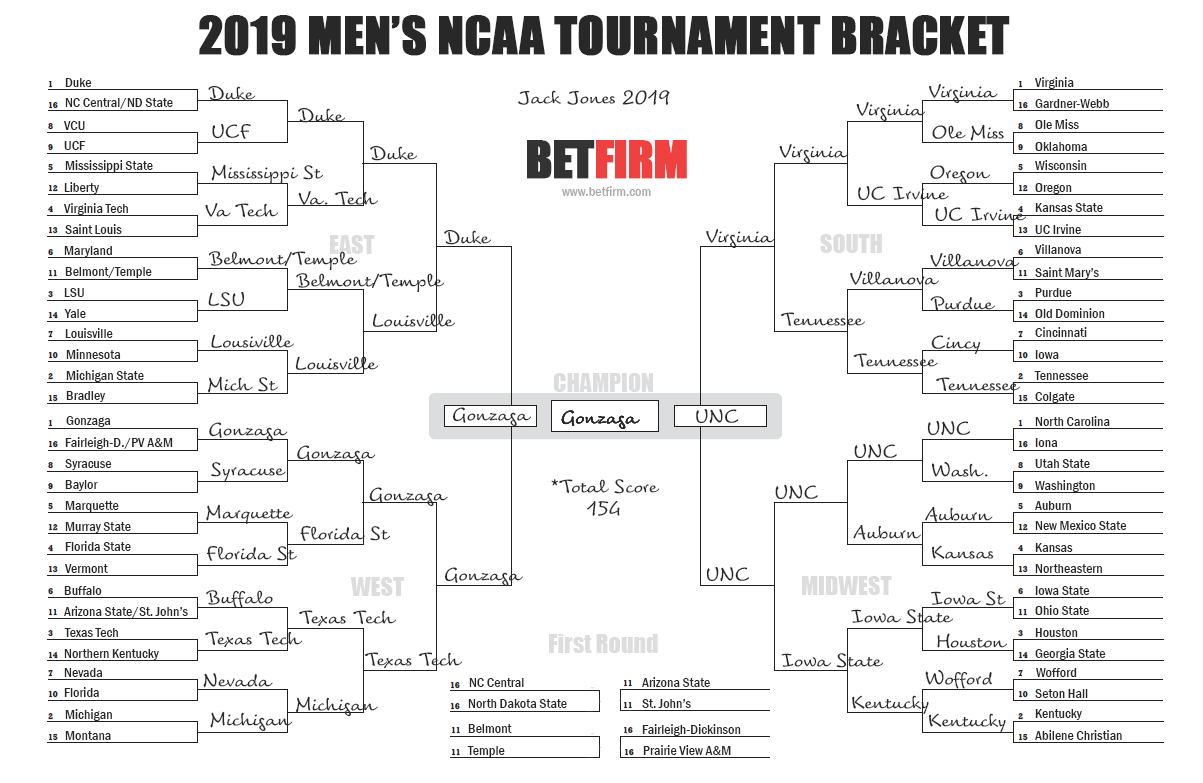This screenshot has height=783, width=1203.
Task: Select North Dakota State in First Round
Action: pos(517,704)
